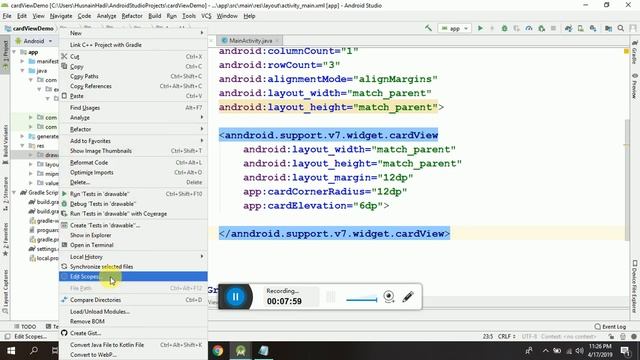640x360 pixels.
Task: Open Project Structure icon in toolbar
Action: click(608, 28)
